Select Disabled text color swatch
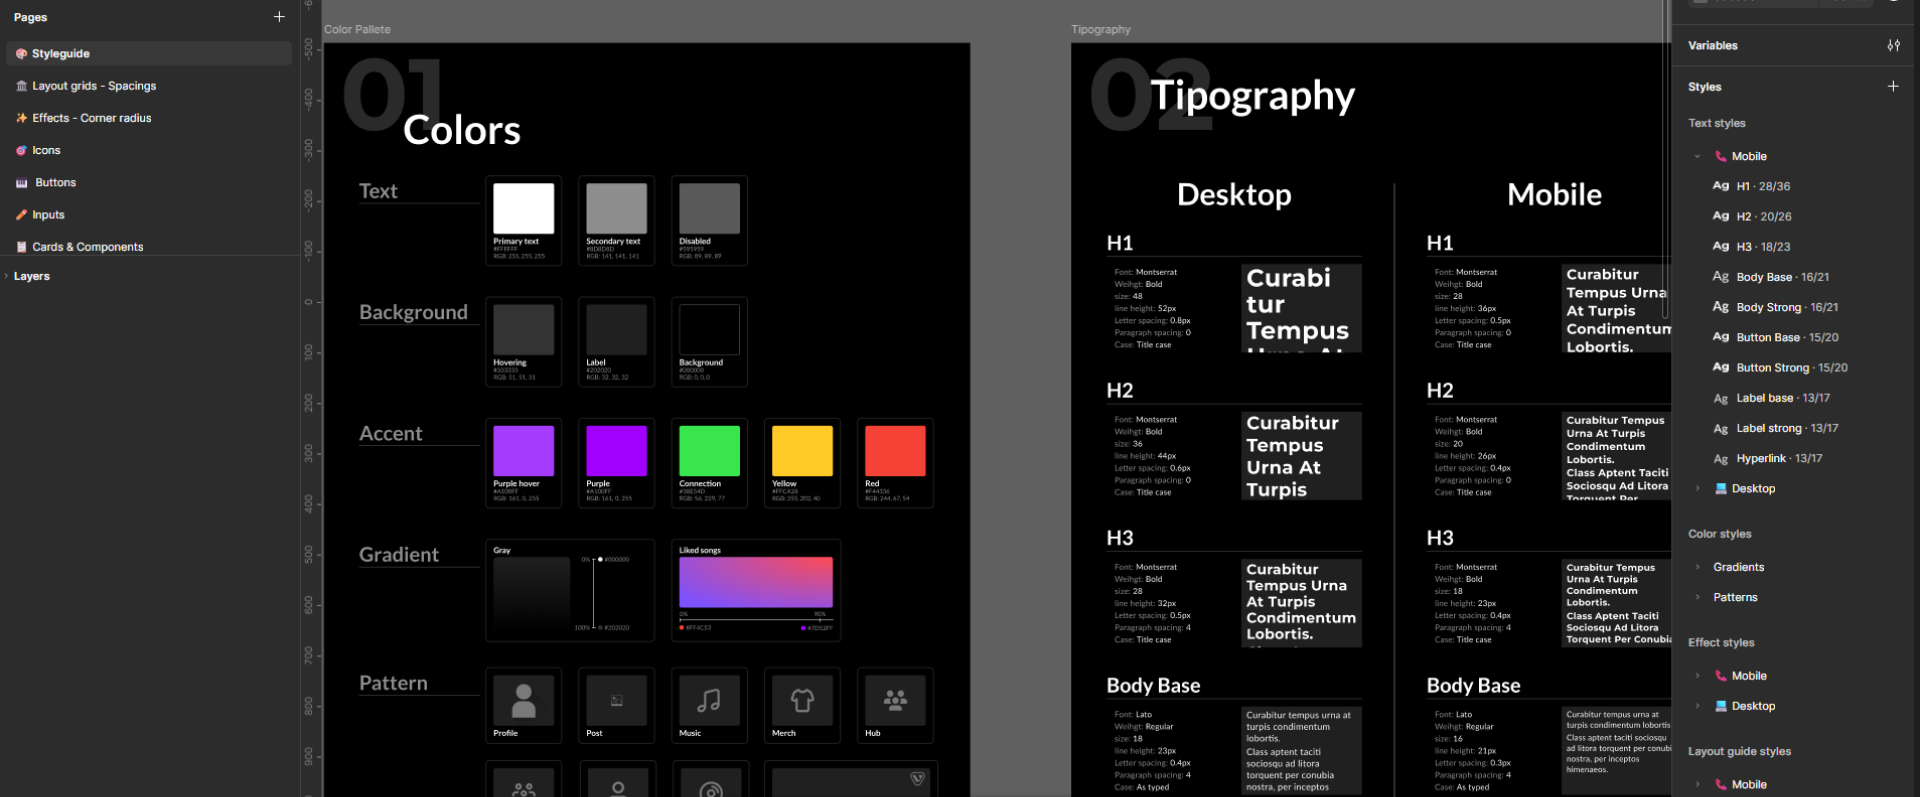This screenshot has height=797, width=1920. (709, 208)
